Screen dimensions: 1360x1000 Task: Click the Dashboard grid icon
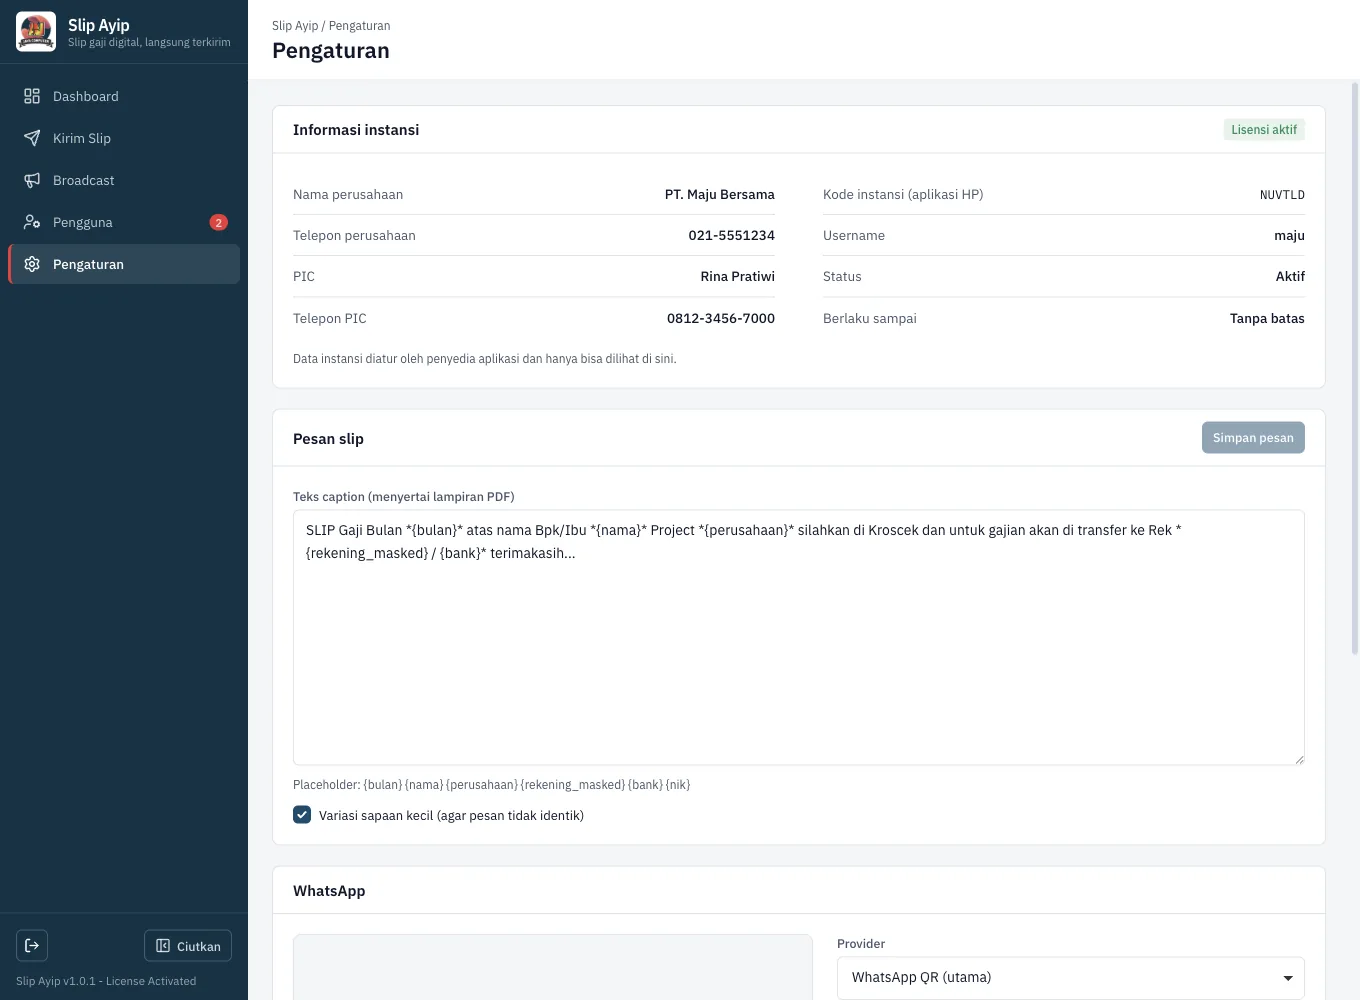(32, 96)
